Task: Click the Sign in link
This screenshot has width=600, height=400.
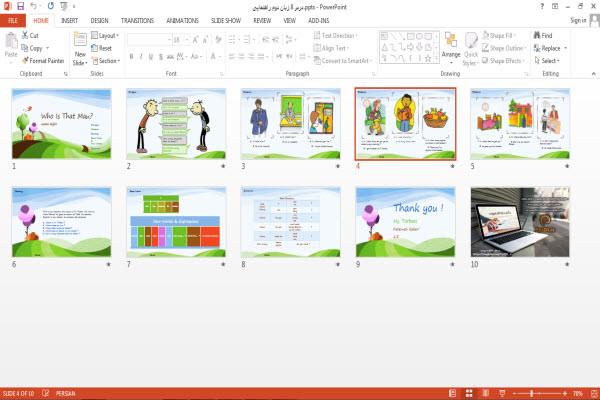Action: point(578,20)
